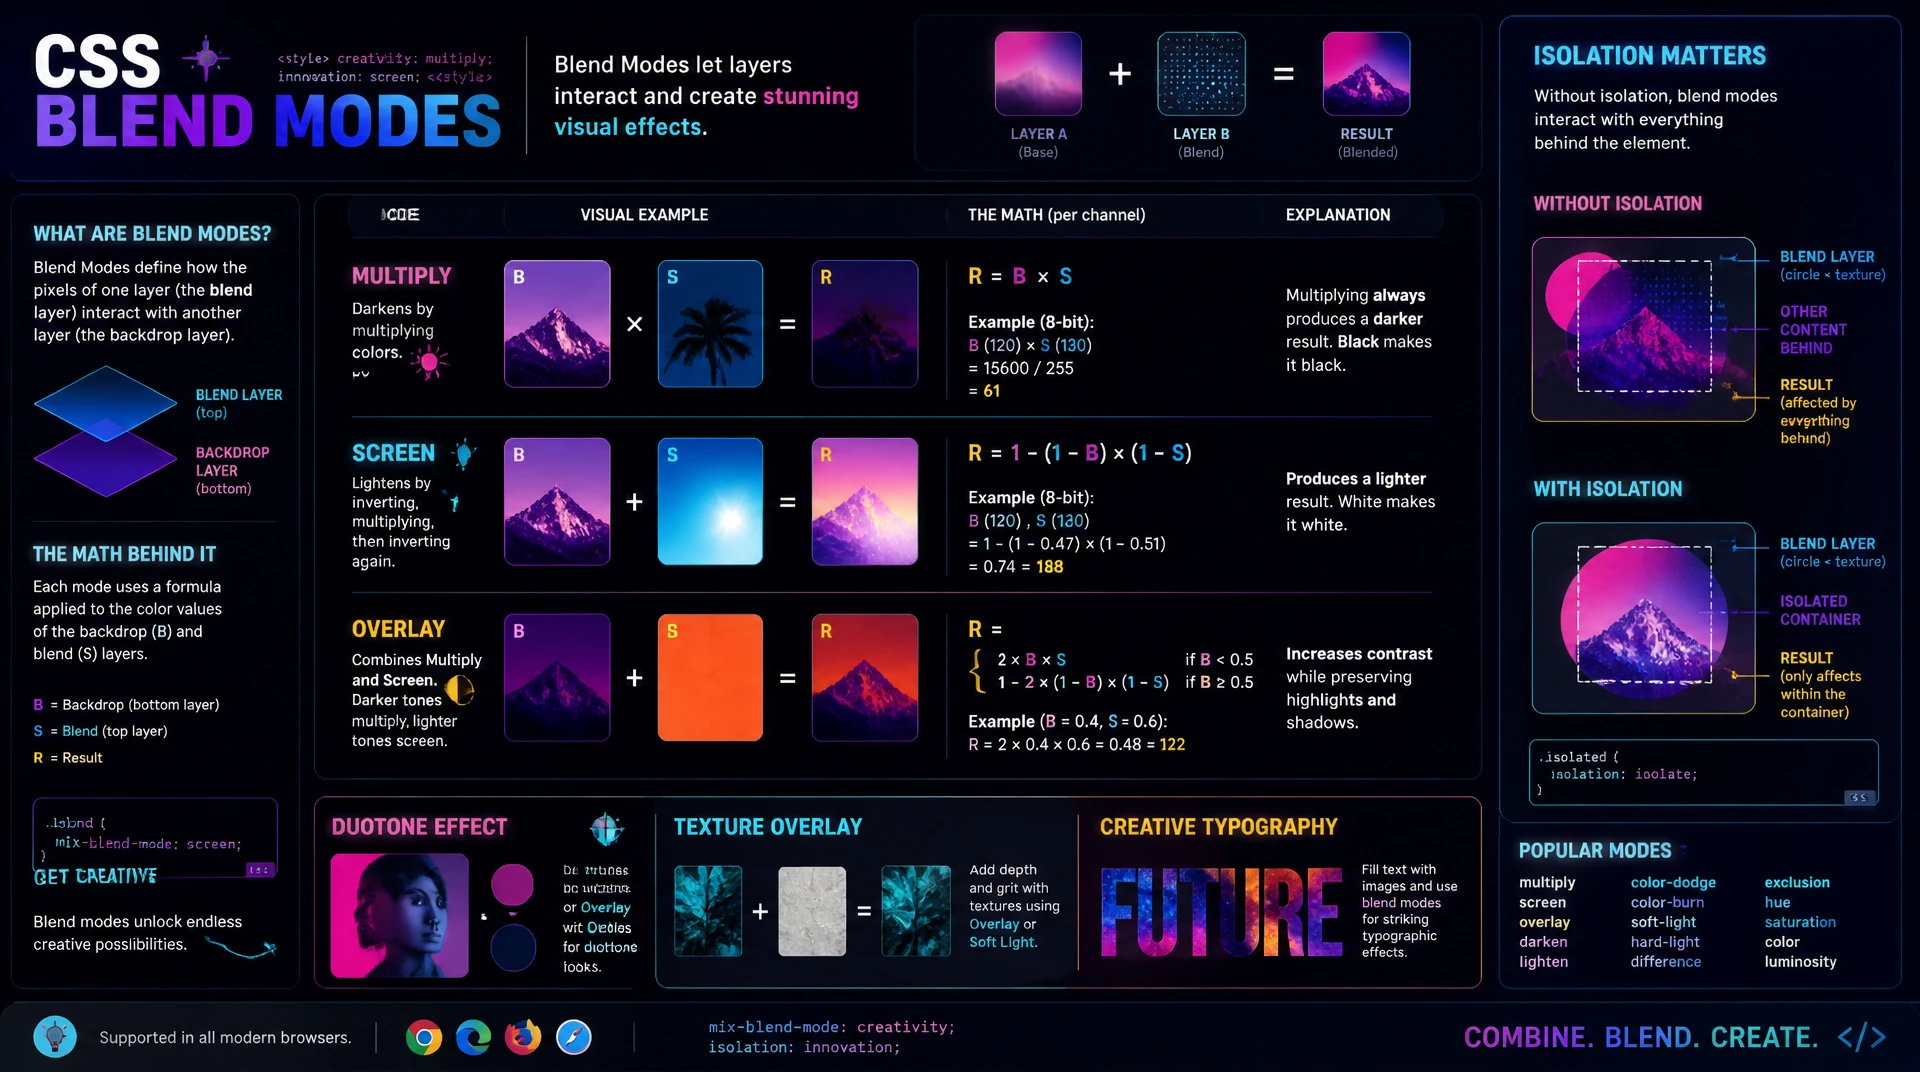The height and width of the screenshot is (1072, 1920).
Task: Click 'R = B × S' formula
Action: [x=1020, y=276]
